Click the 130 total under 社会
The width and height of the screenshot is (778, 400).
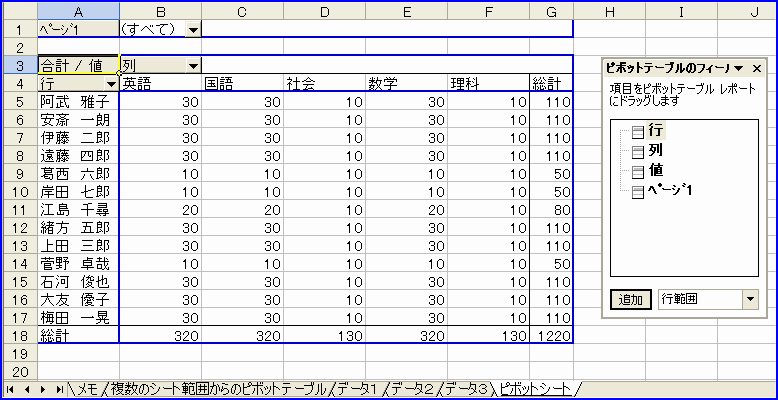324,335
